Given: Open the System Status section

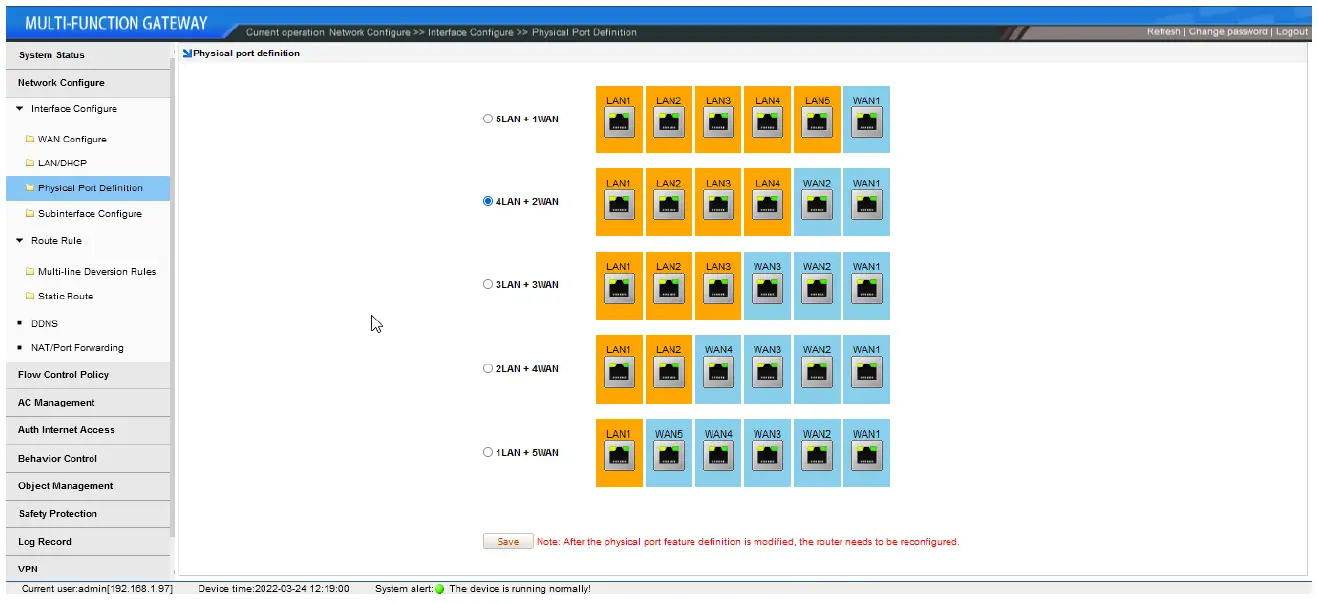Looking at the screenshot, I should (87, 55).
